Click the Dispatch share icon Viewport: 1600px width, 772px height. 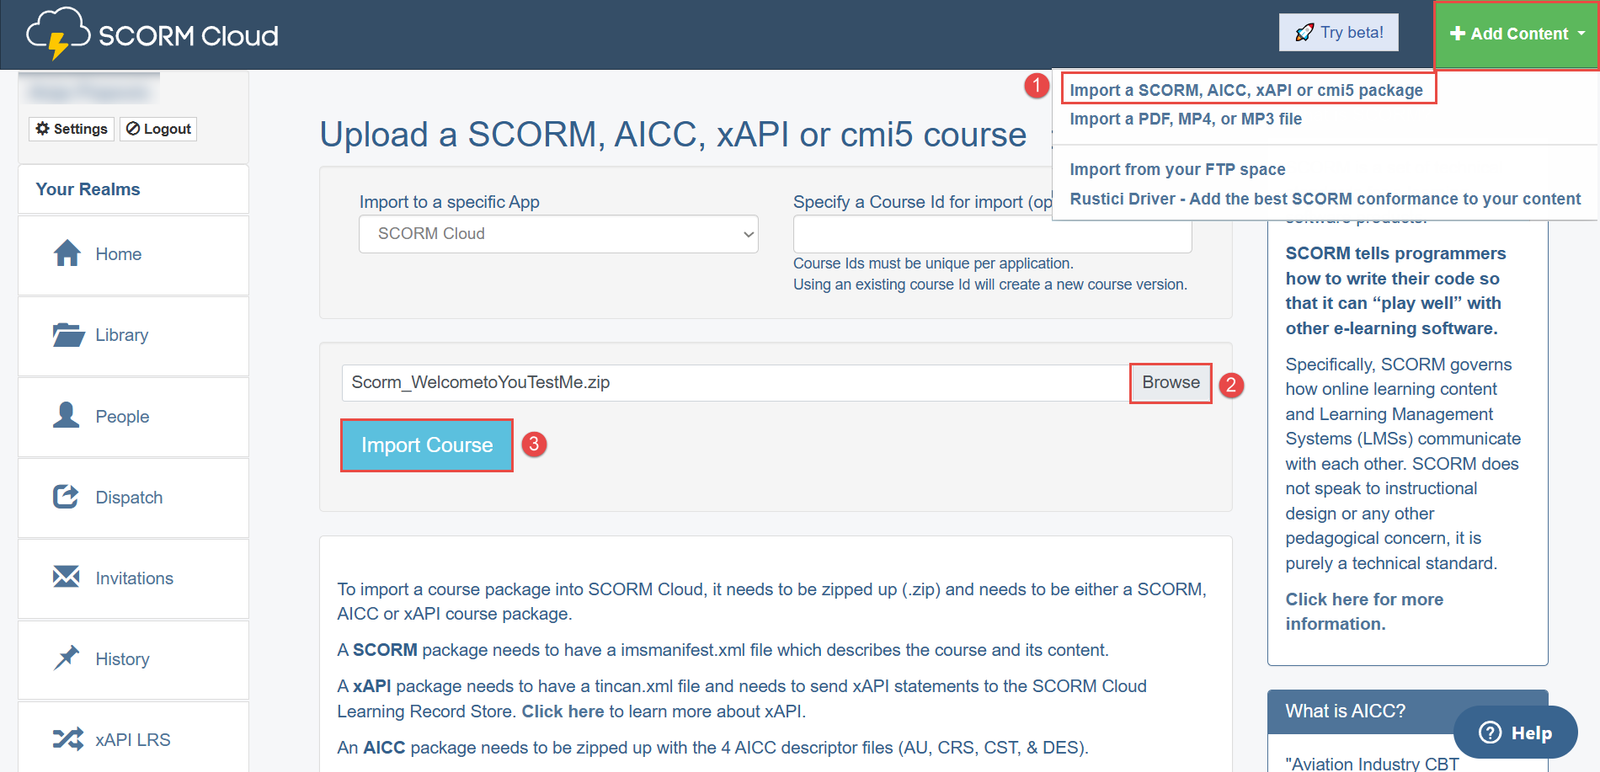click(x=66, y=497)
